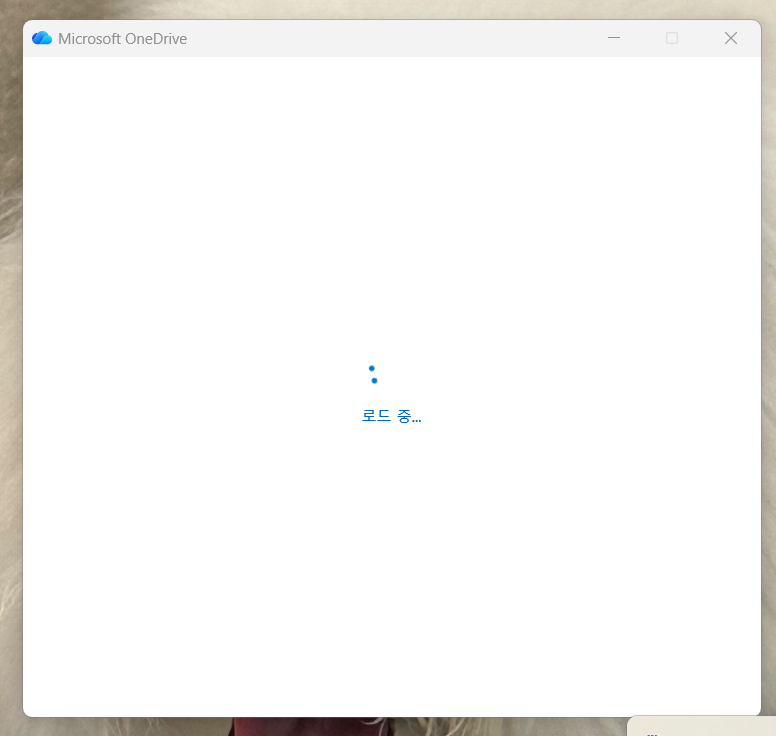Click the Microsoft OneDrive title text
Screen dimensions: 776x736
[x=122, y=39]
